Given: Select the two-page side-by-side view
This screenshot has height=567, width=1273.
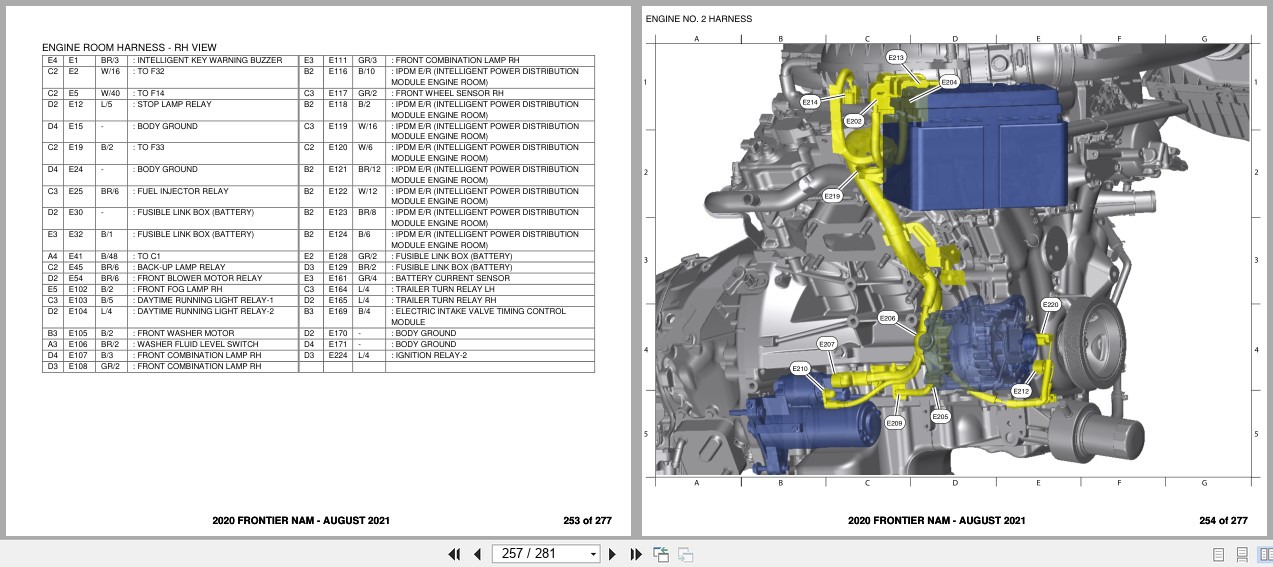Looking at the screenshot, I should 1264,554.
